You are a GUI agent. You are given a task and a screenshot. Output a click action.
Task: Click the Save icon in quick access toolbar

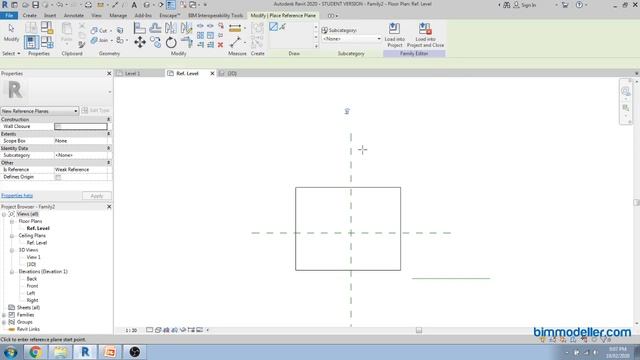[36, 5]
